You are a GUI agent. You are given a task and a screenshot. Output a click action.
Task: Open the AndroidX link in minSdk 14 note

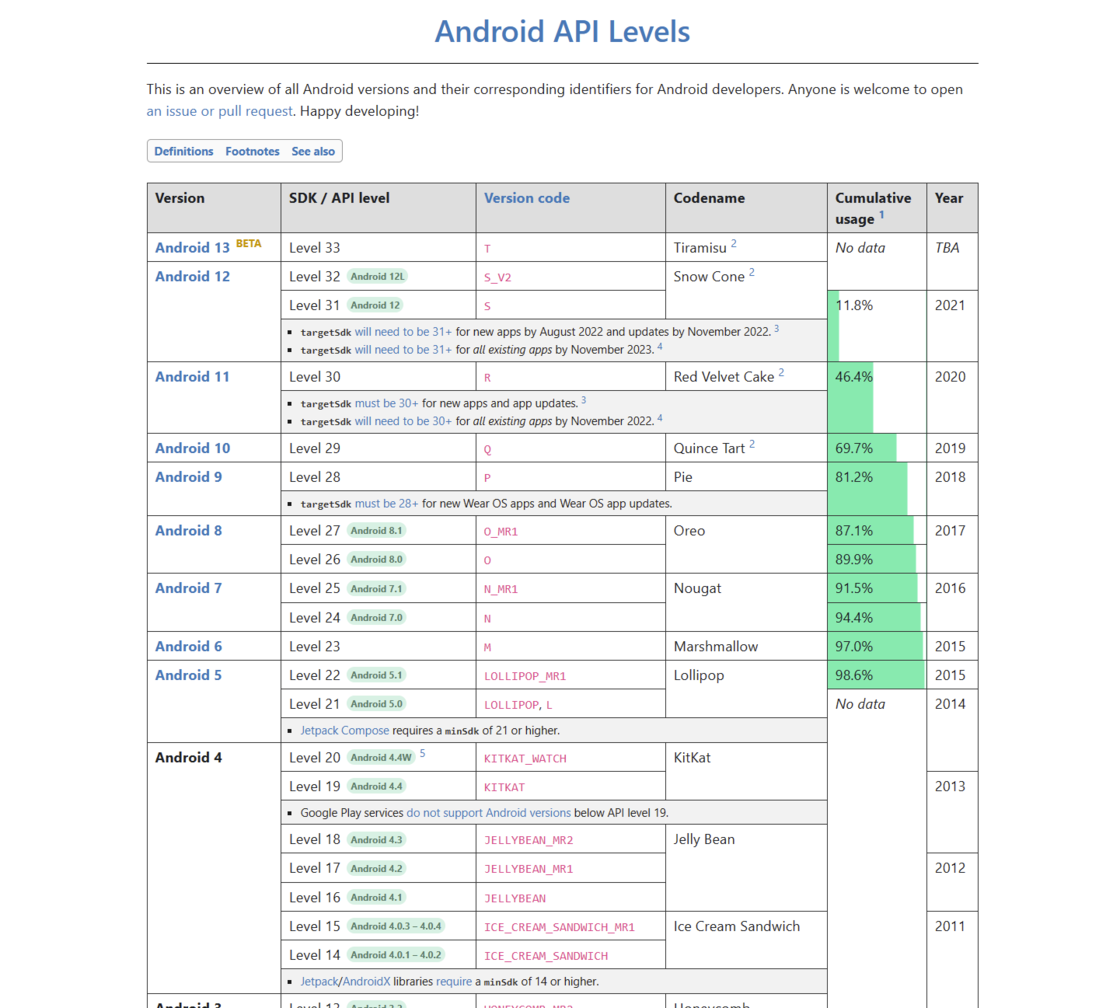366,982
